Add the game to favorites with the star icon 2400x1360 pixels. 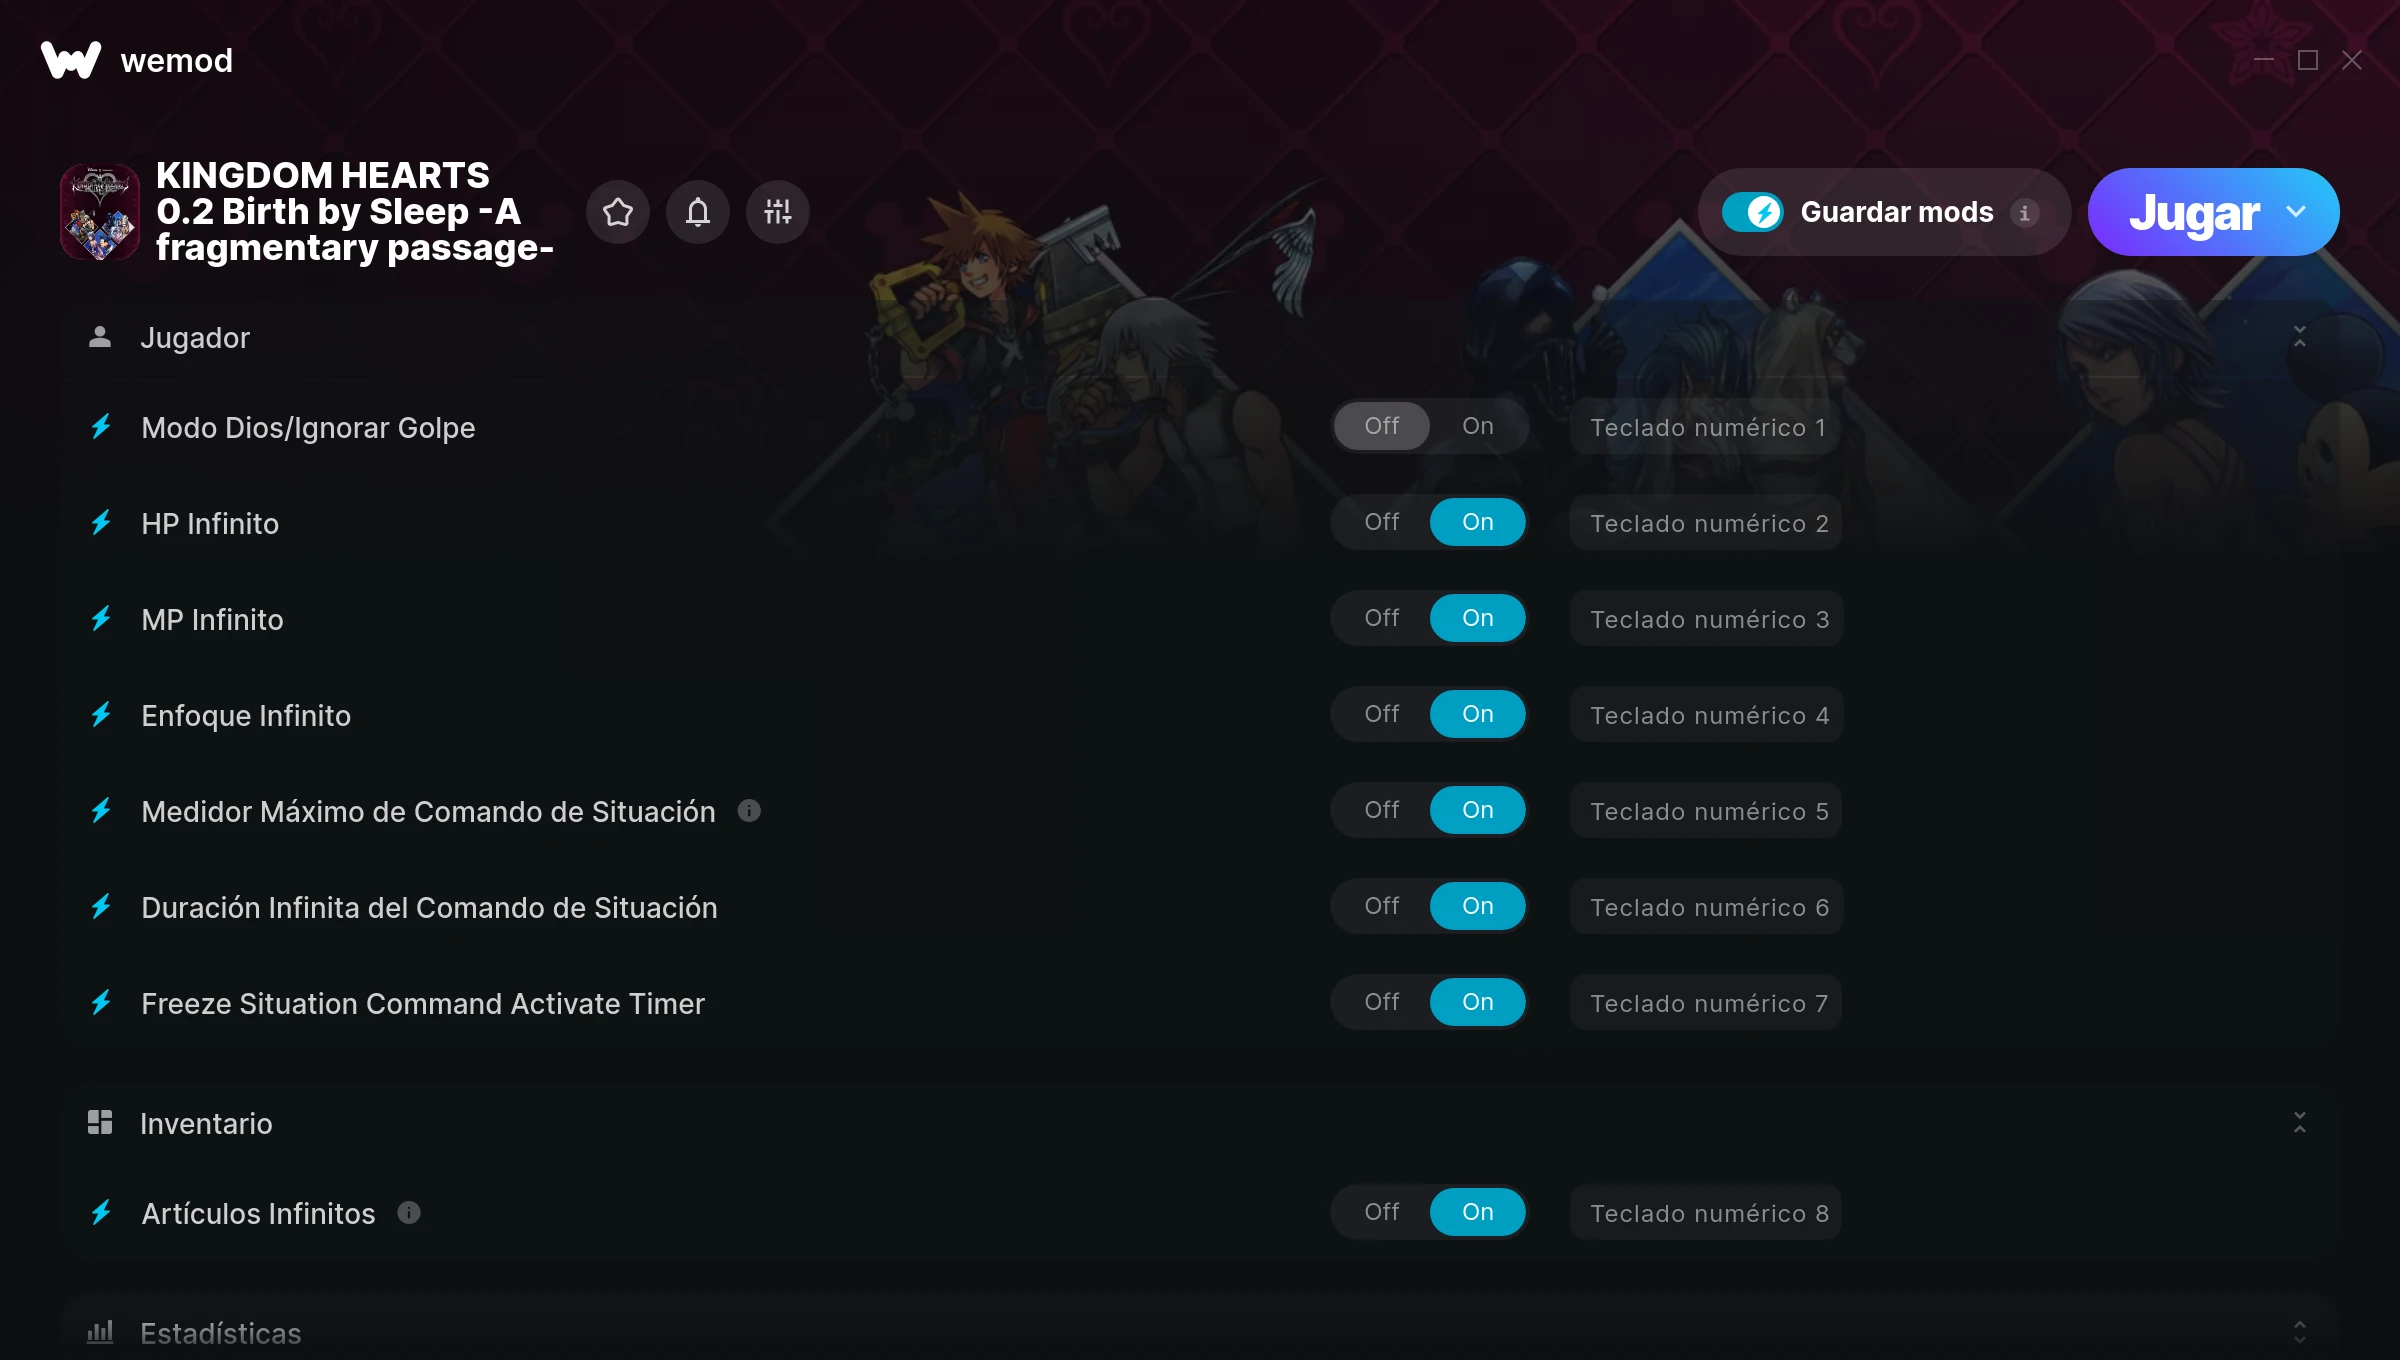point(618,212)
